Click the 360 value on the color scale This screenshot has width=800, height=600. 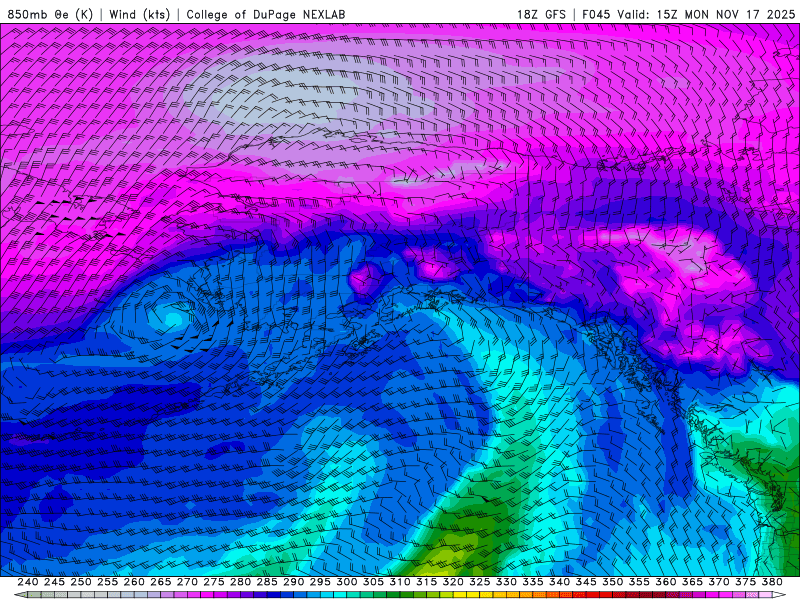(666, 582)
